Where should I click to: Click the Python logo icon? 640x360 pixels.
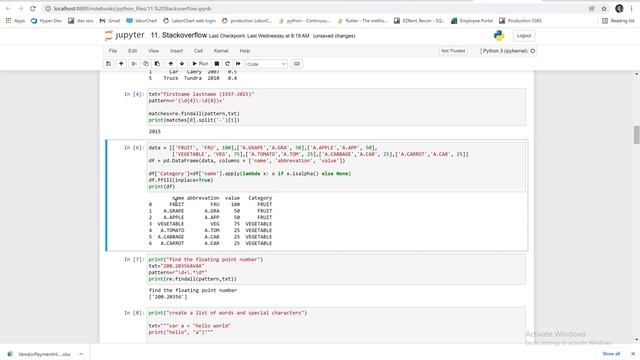(x=499, y=36)
